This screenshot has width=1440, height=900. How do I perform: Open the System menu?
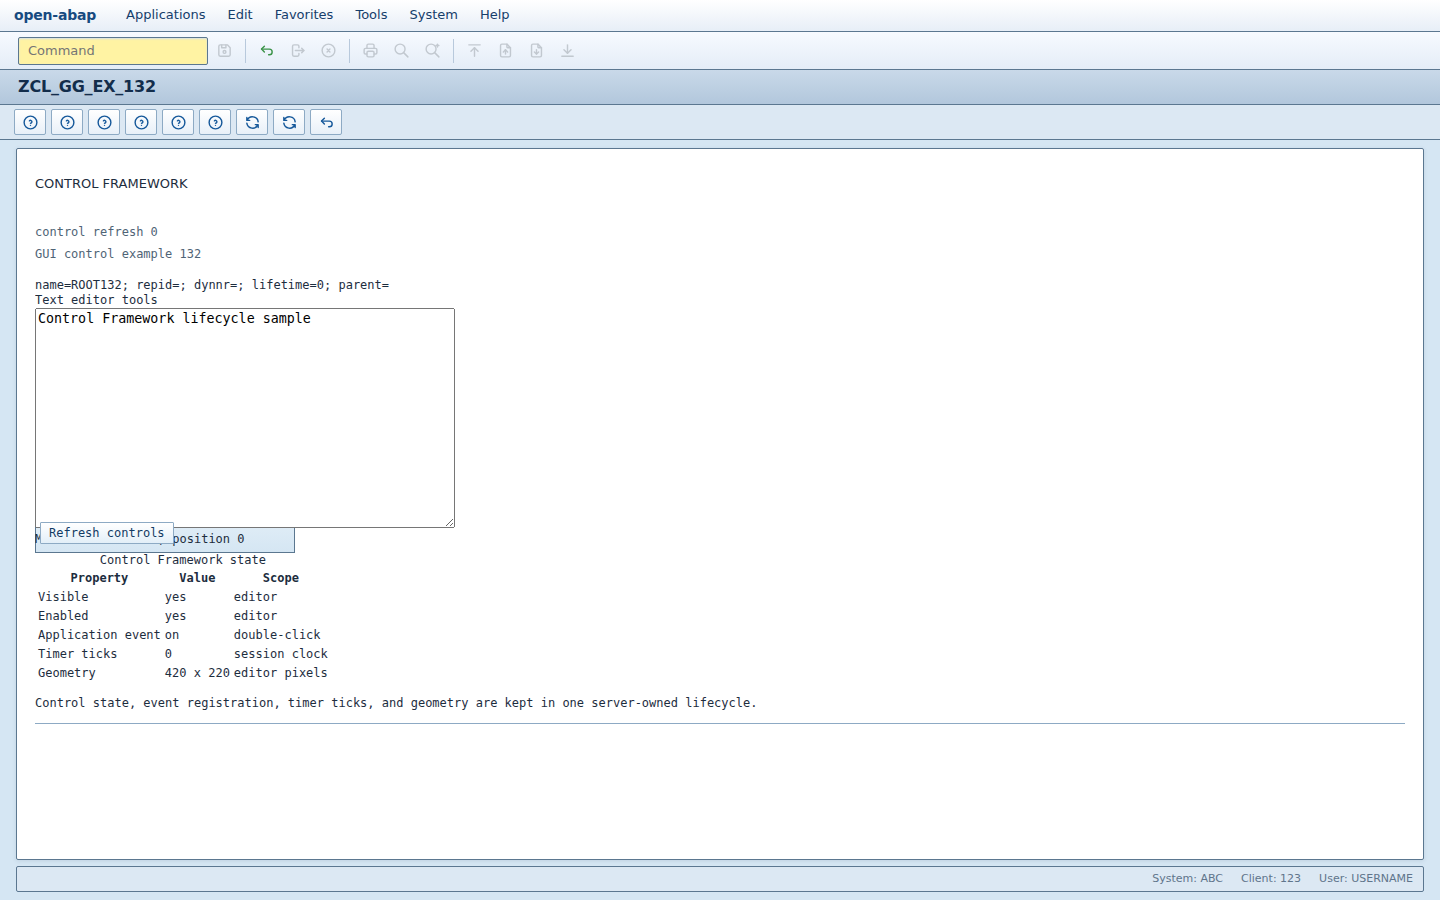click(433, 15)
